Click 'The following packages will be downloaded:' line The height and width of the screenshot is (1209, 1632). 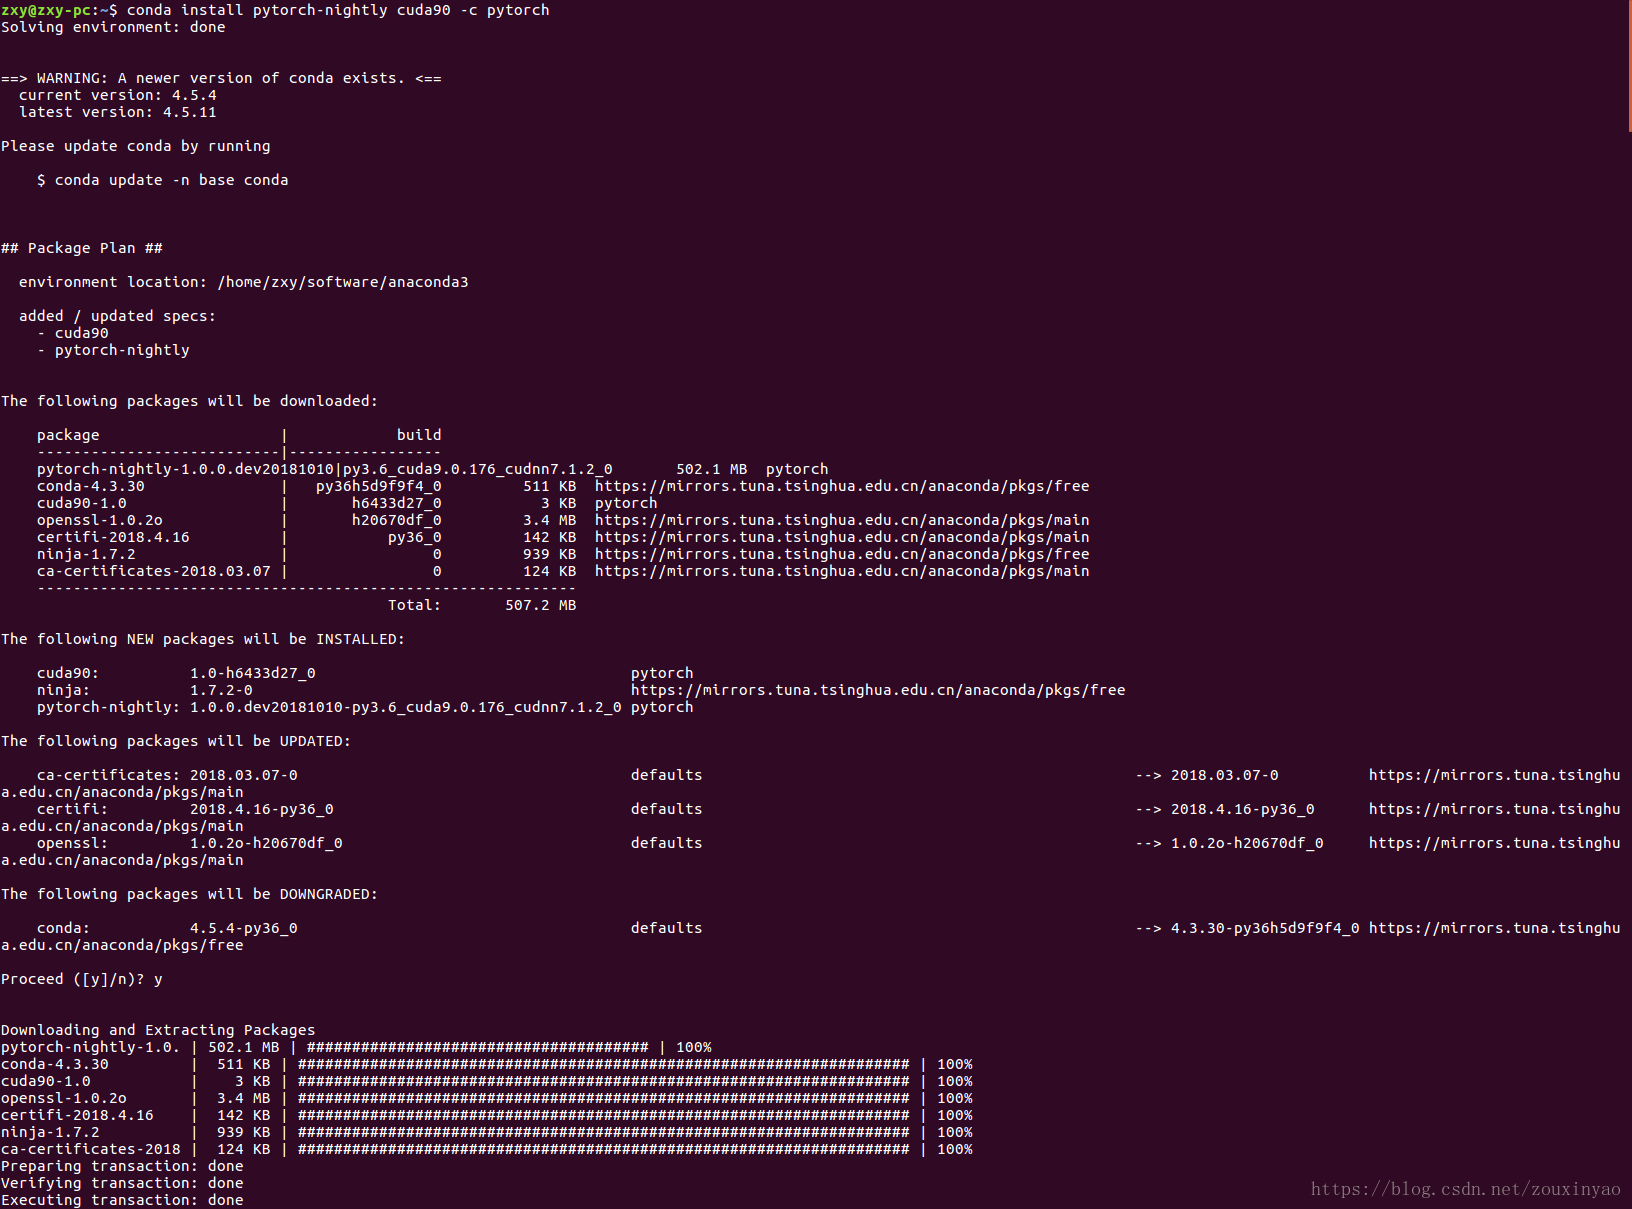point(190,401)
